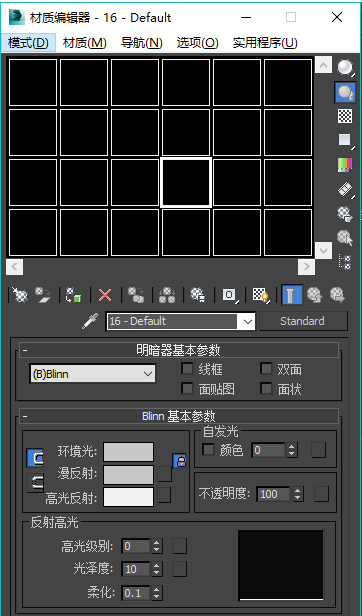Click sample slots scrollbar down arrow
Viewport: 362px width, 616px height.
click(323, 250)
